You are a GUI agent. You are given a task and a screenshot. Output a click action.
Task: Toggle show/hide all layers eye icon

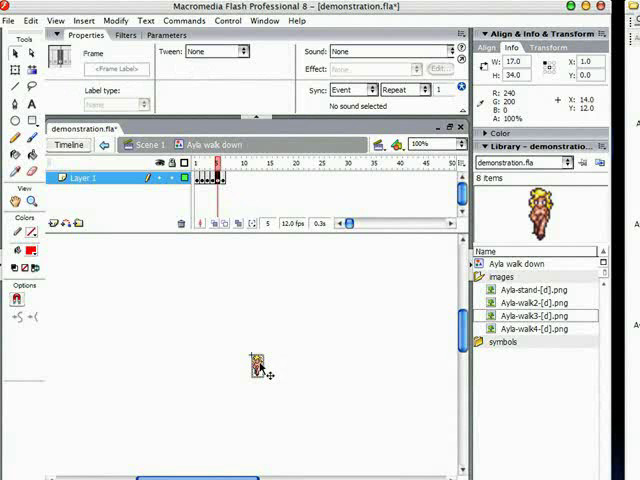click(160, 163)
